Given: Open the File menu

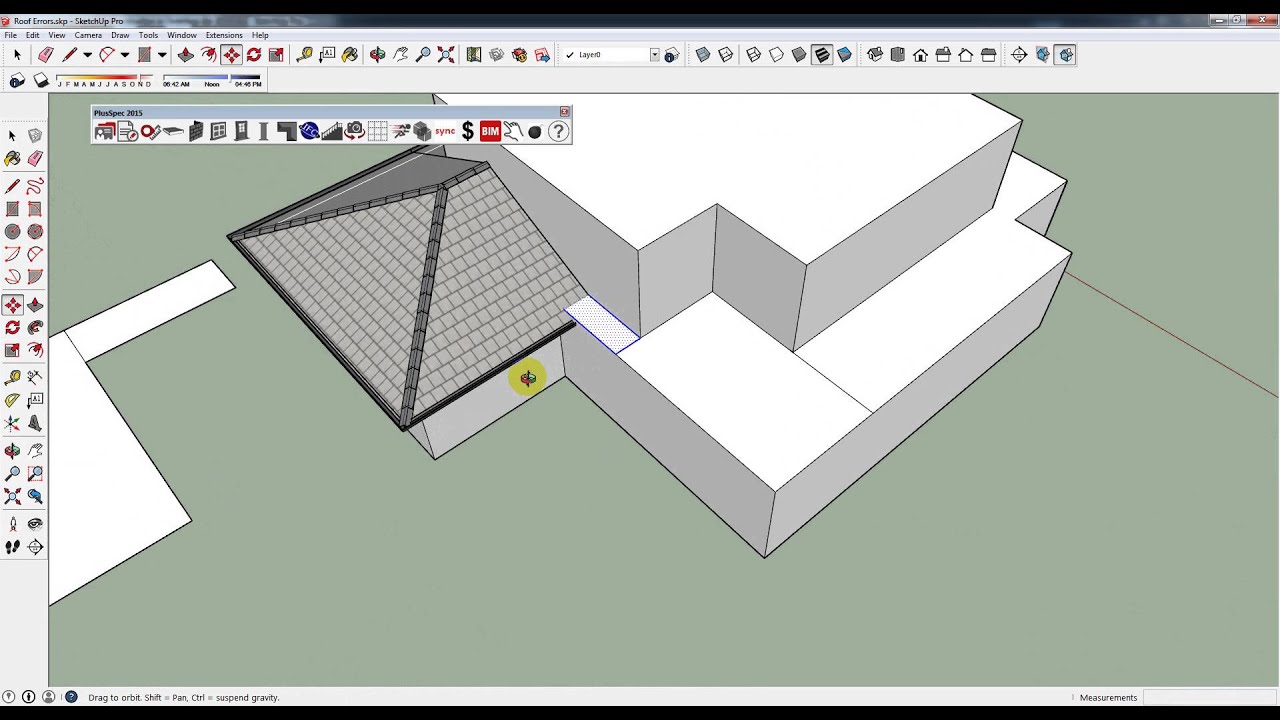Looking at the screenshot, I should click(x=10, y=35).
